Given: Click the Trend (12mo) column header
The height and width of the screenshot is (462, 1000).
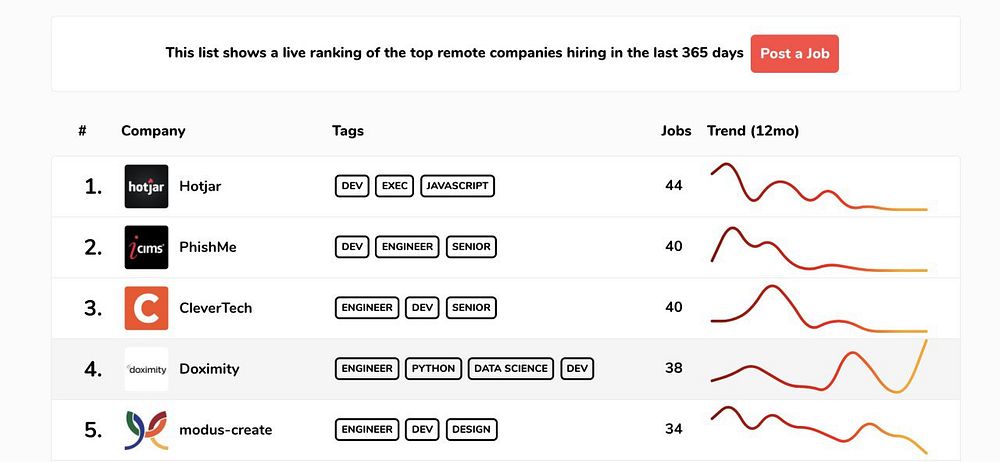Looking at the screenshot, I should [752, 131].
